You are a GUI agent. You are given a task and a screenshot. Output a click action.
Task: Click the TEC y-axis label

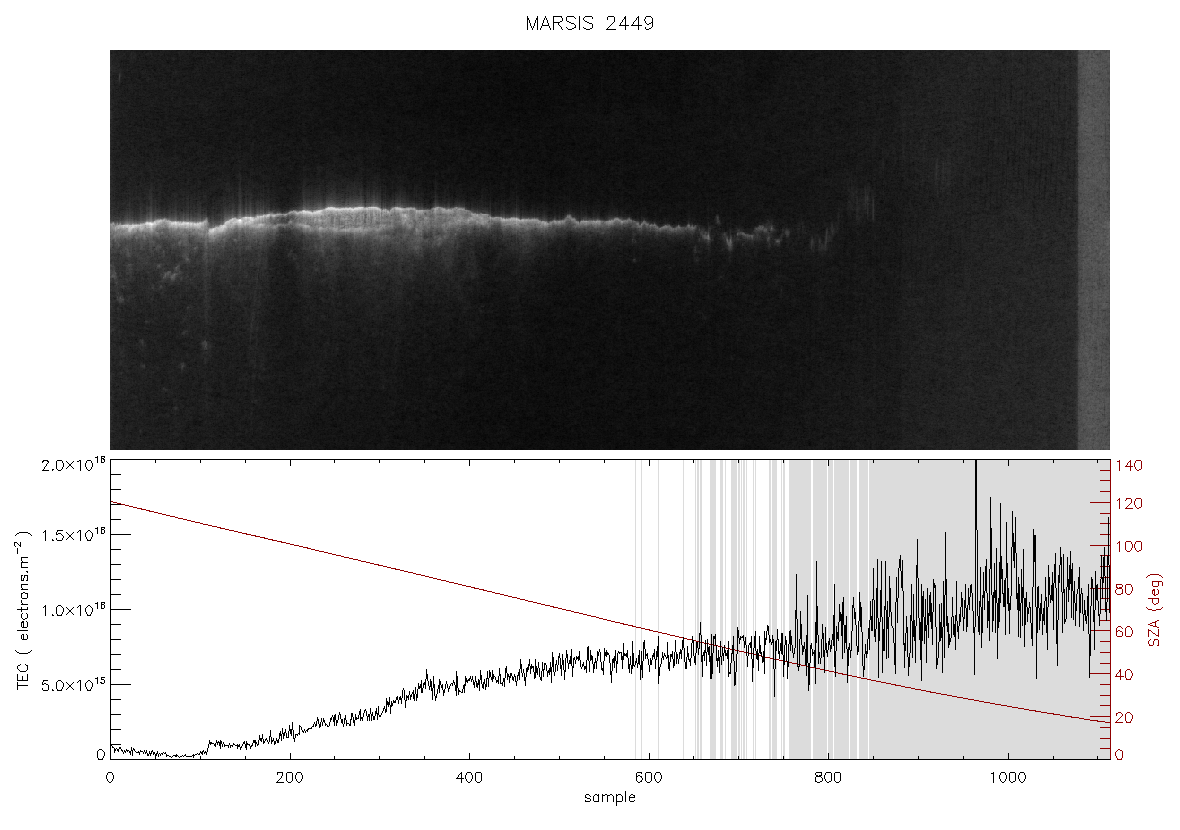tap(23, 610)
